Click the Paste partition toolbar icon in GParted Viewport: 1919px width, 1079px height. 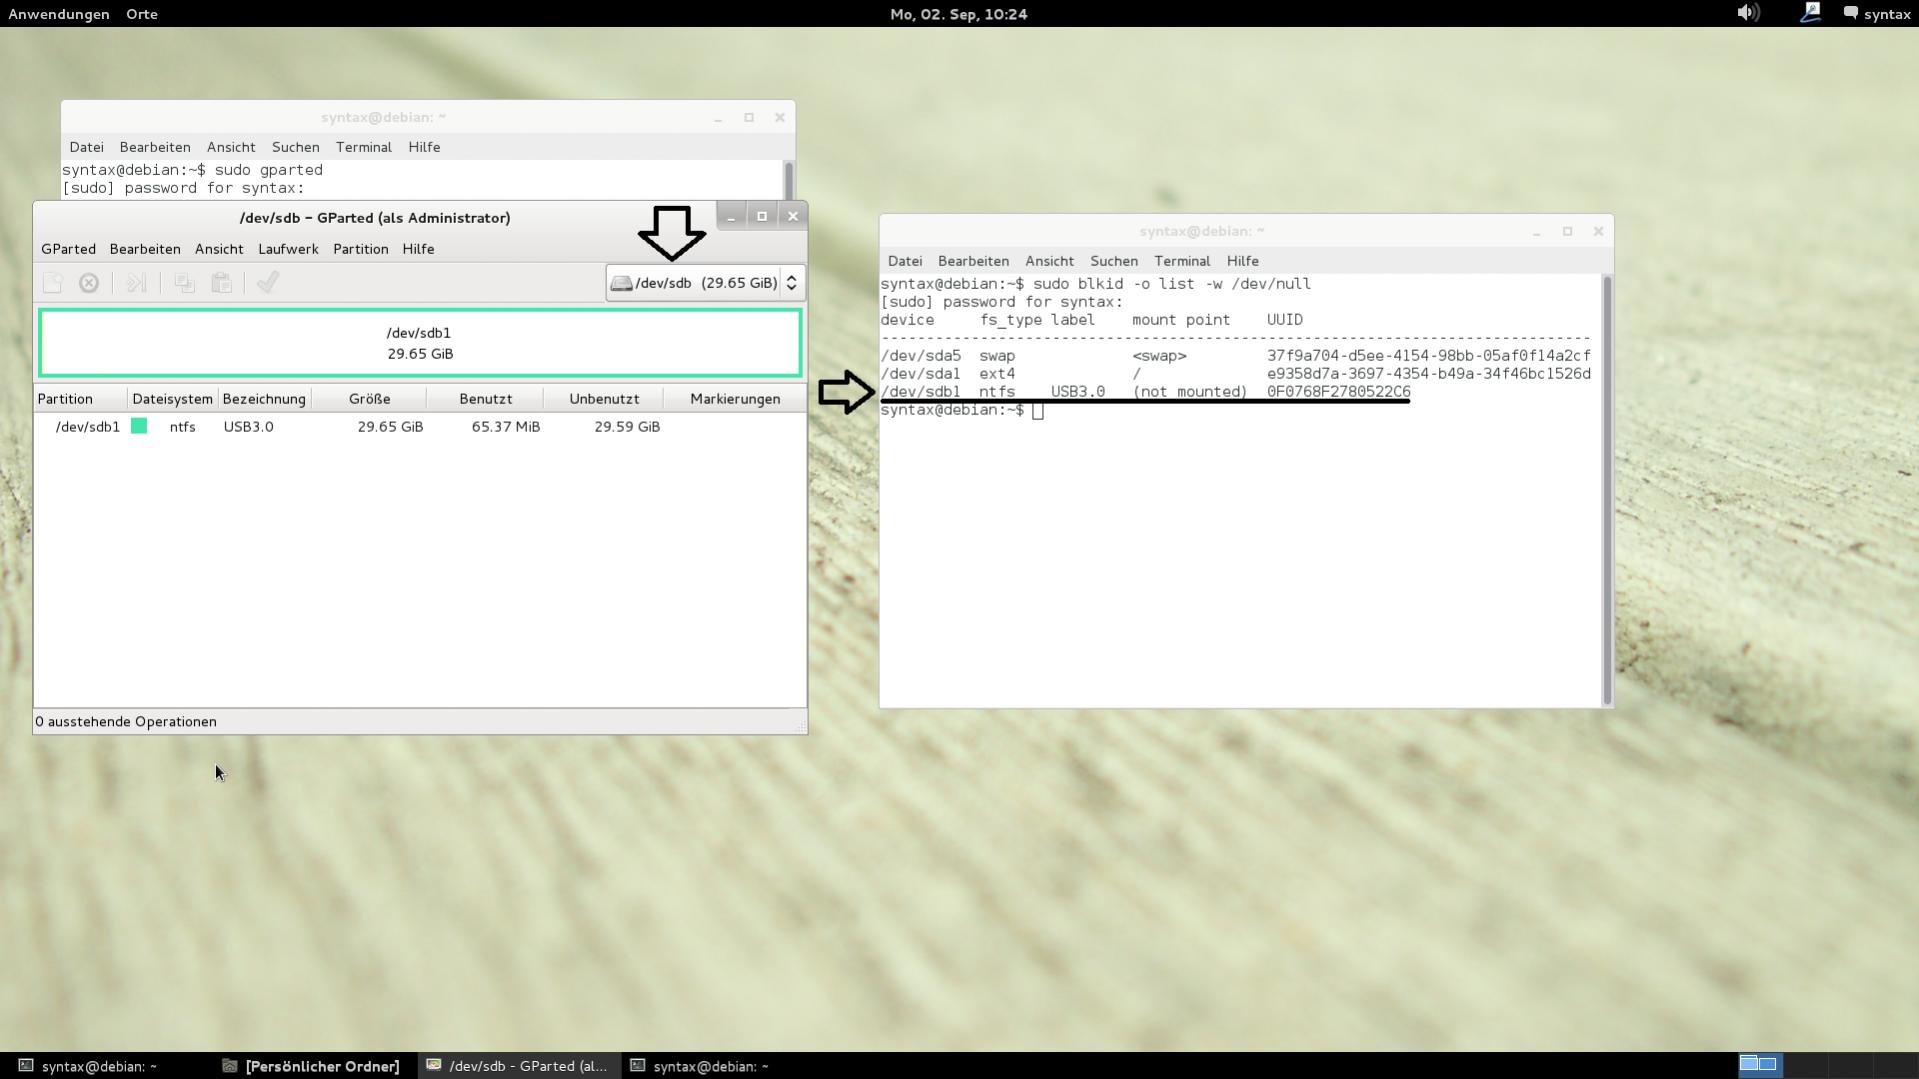[x=222, y=283]
